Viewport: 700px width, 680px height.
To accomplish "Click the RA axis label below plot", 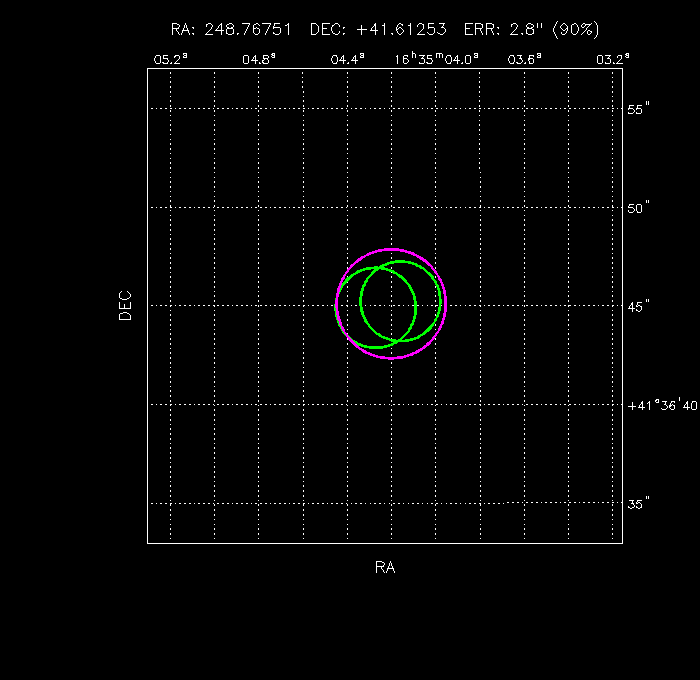I will pos(385,567).
